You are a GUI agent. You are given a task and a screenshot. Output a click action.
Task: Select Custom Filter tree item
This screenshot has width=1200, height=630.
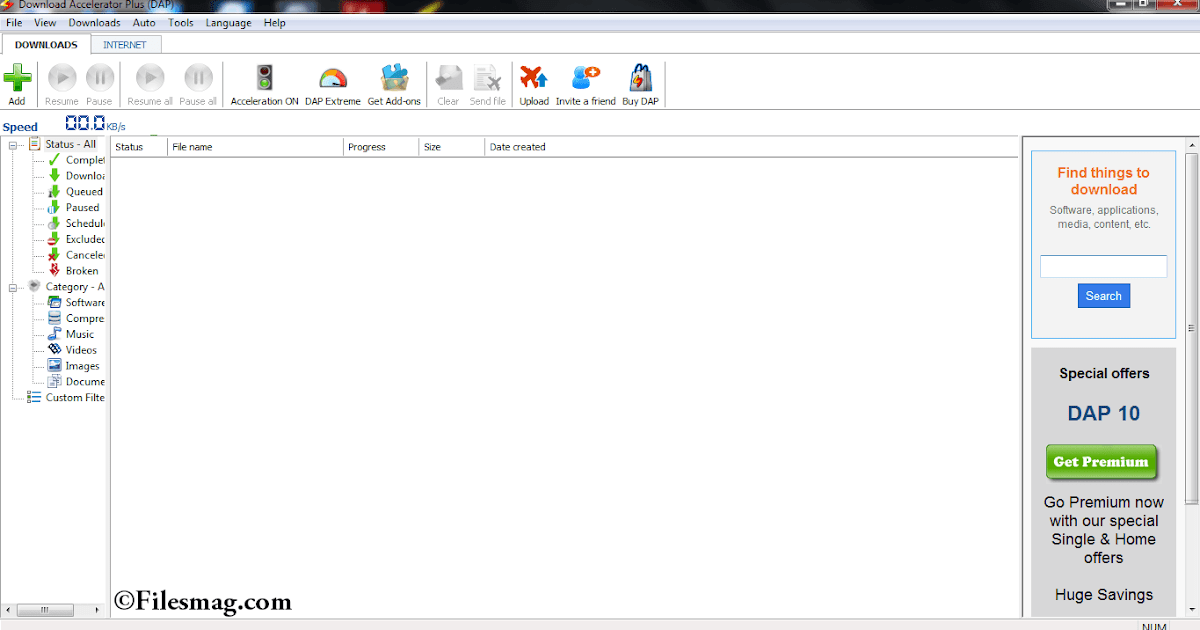66,398
